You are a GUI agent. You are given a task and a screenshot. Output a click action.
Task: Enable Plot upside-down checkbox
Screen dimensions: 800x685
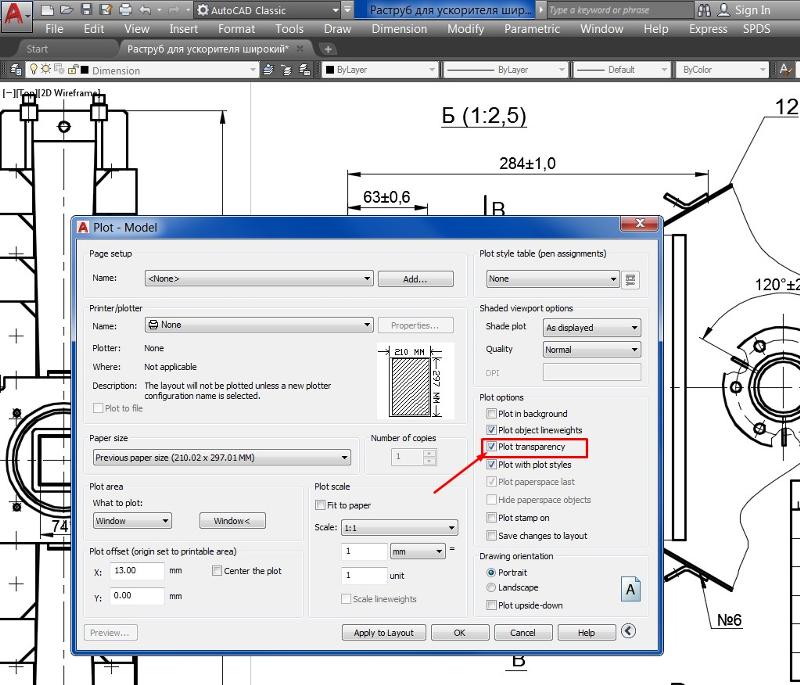pyautogui.click(x=491, y=605)
